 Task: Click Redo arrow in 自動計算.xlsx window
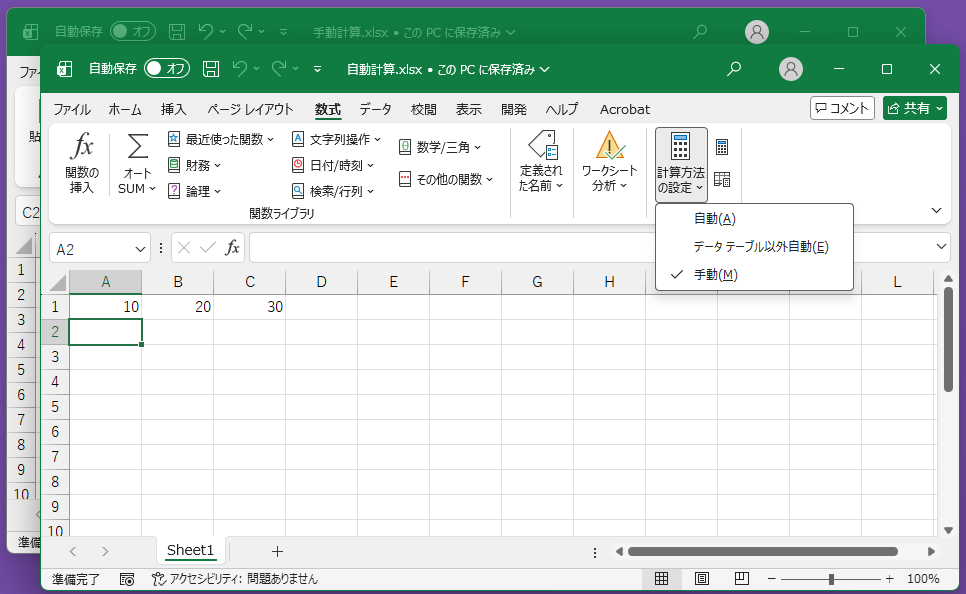point(279,69)
